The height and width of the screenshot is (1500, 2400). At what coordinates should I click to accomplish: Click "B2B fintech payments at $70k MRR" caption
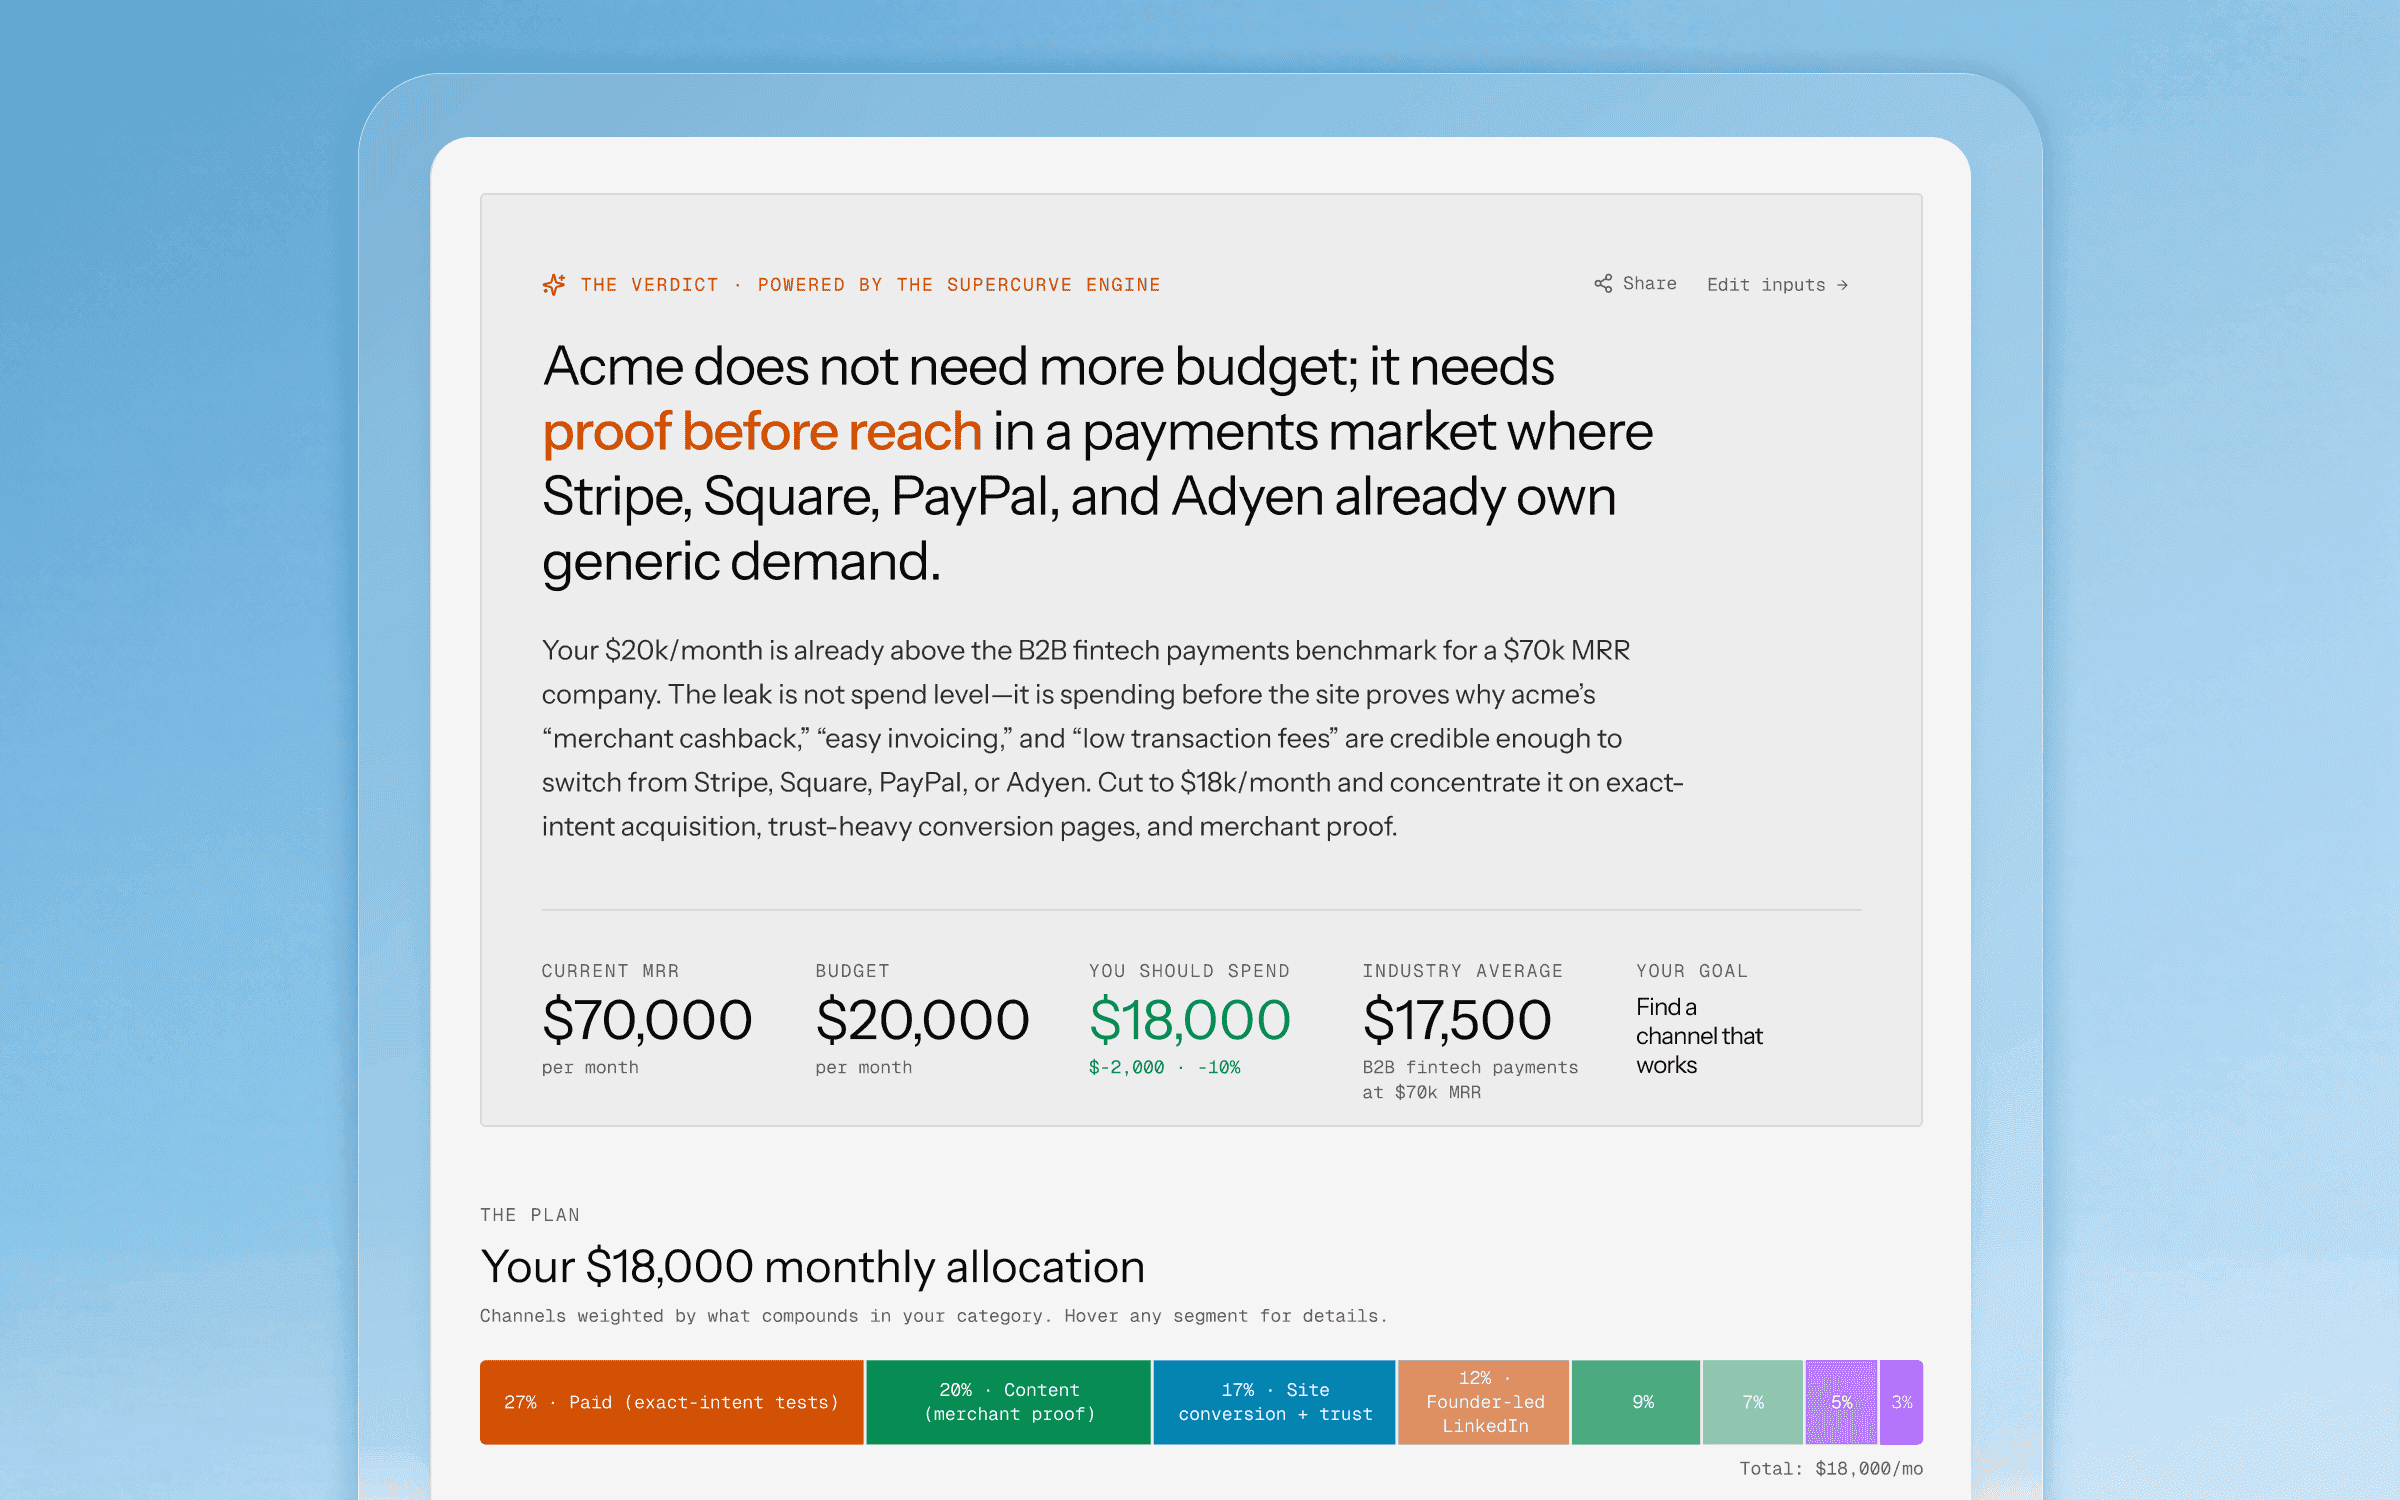point(1470,1080)
